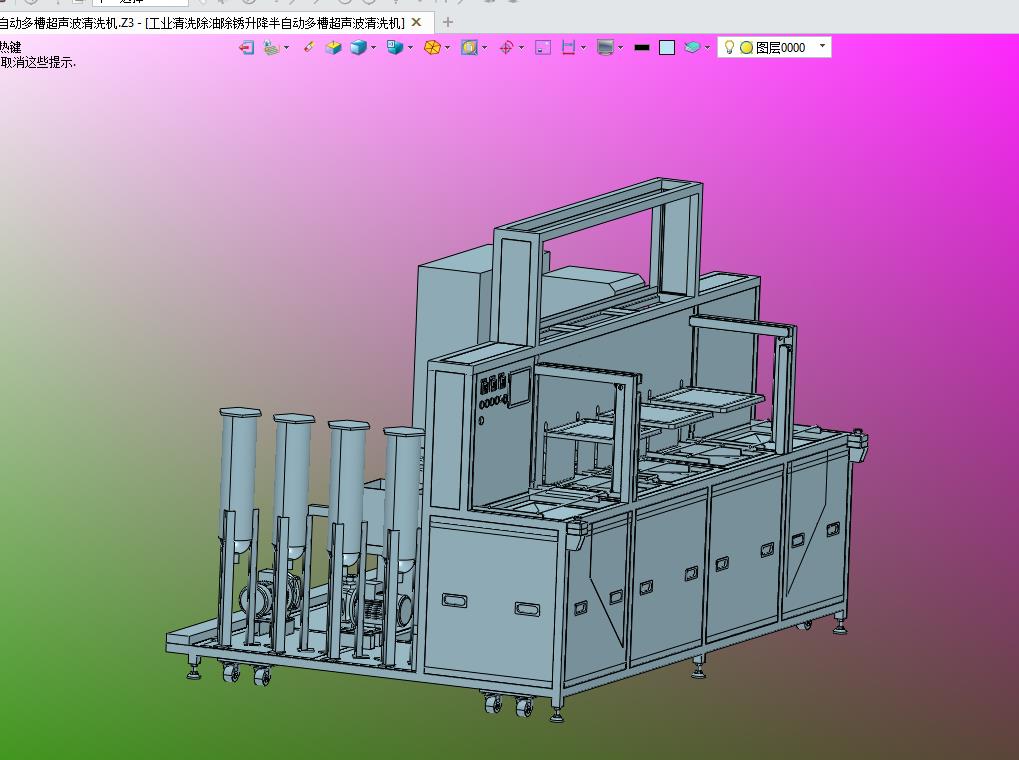Click the black line color swatch
1019x760 pixels.
point(642,47)
